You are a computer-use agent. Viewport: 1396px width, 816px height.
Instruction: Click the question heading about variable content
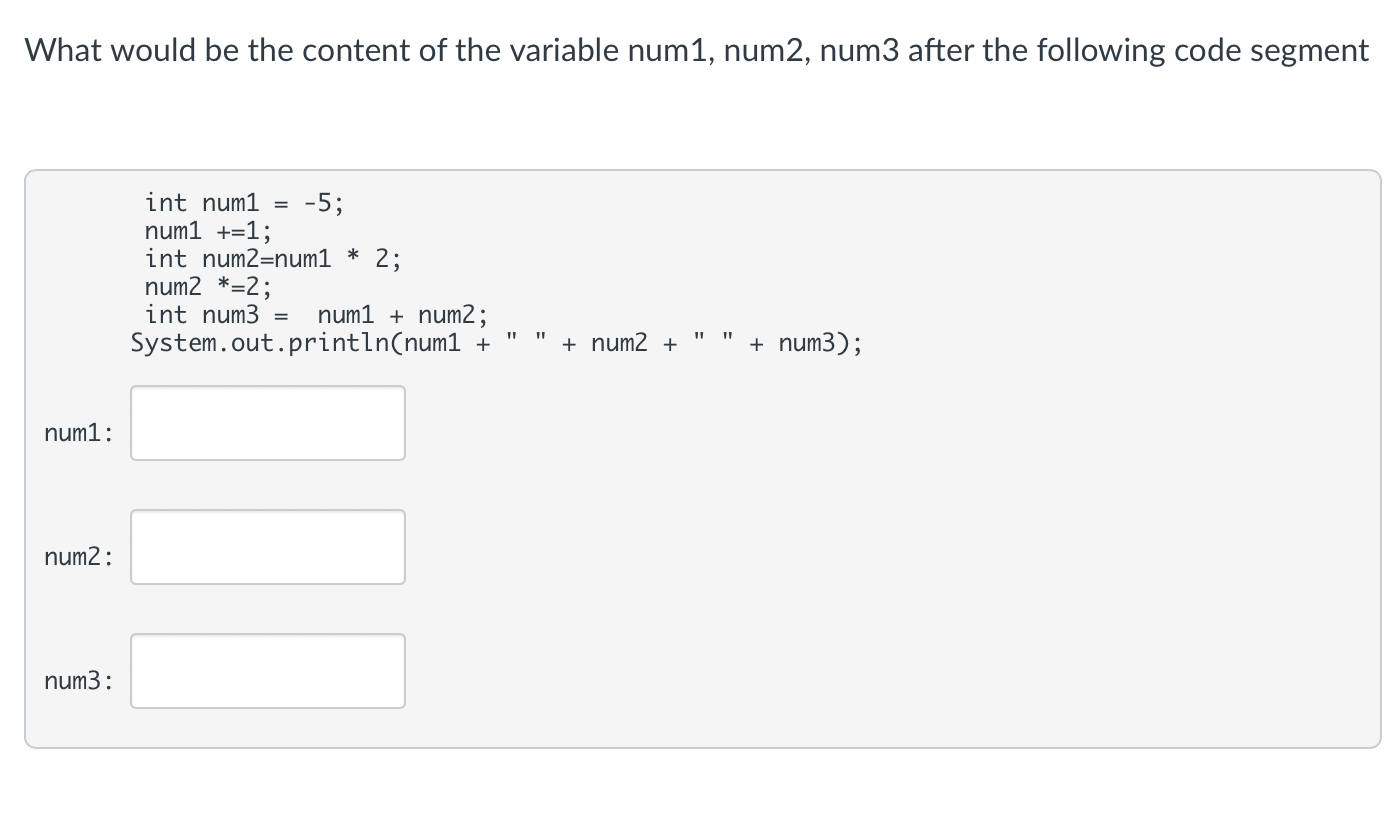[x=697, y=50]
